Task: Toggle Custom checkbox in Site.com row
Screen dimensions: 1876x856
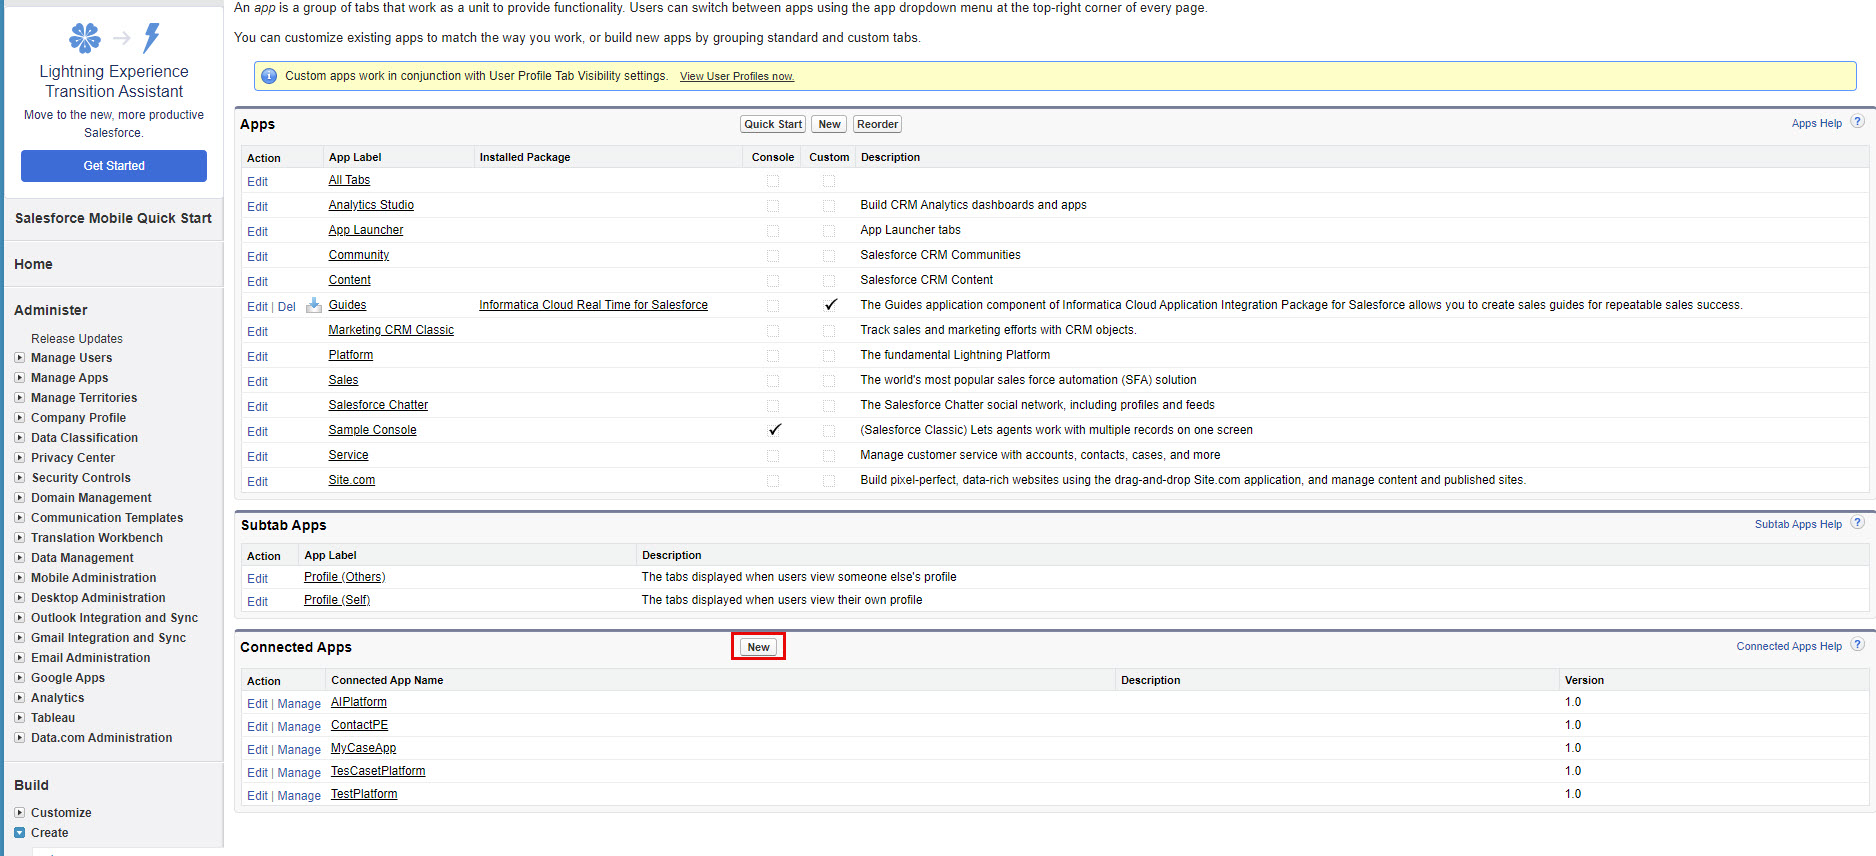Action: 829,481
